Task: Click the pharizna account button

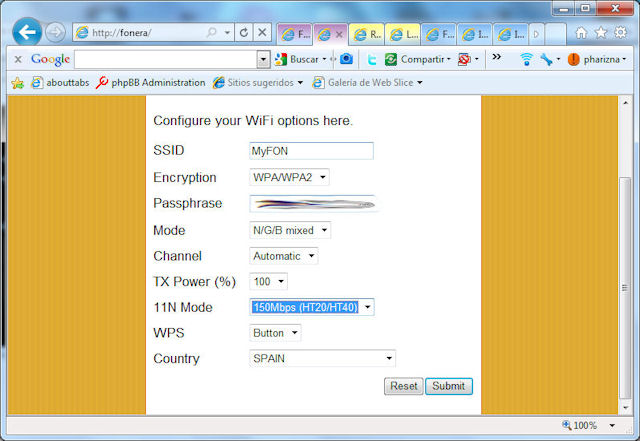Action: click(x=597, y=60)
